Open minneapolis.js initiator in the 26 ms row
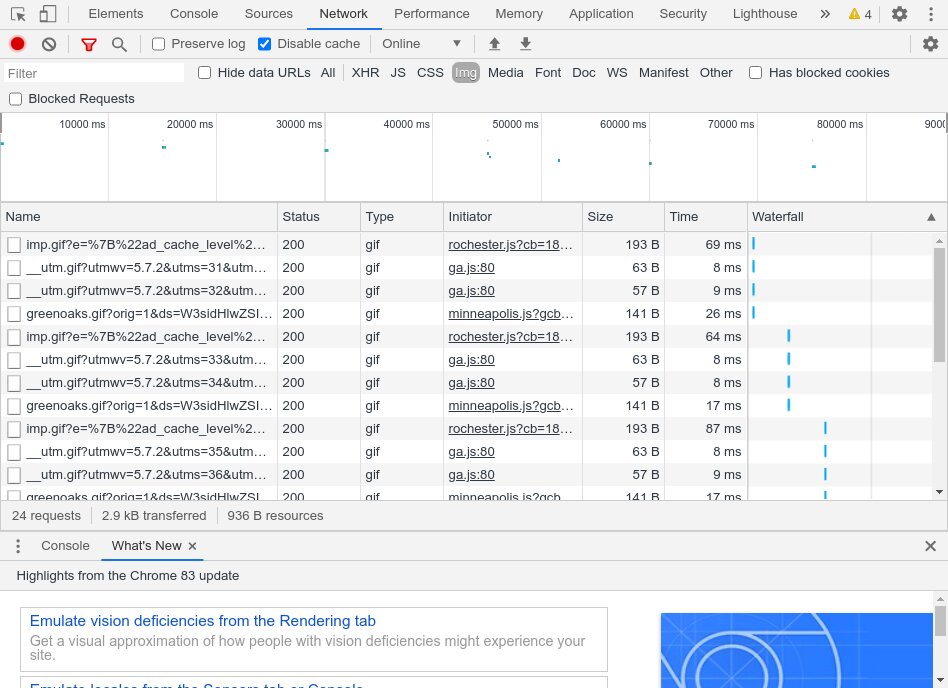Viewport: 948px width, 688px height. pos(511,314)
